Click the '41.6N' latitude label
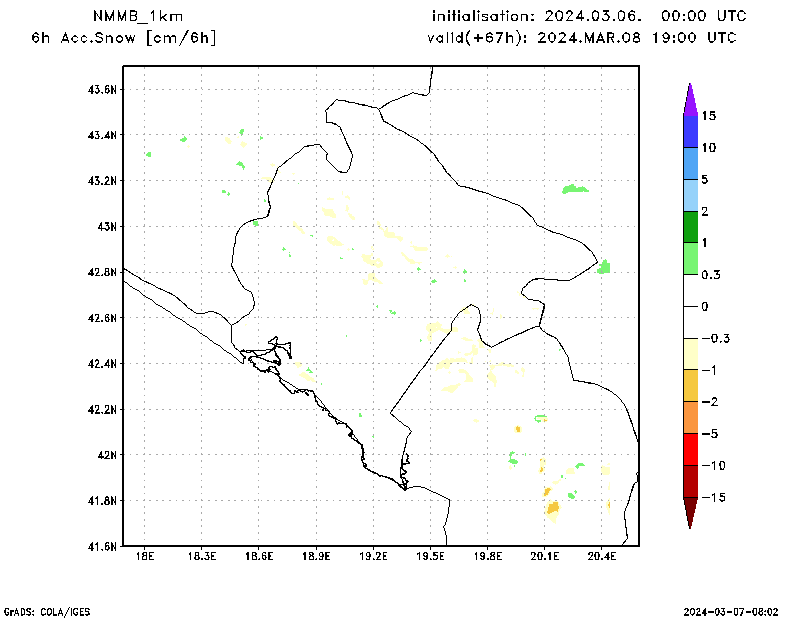Image resolution: width=800 pixels, height=618 pixels. pyautogui.click(x=102, y=547)
